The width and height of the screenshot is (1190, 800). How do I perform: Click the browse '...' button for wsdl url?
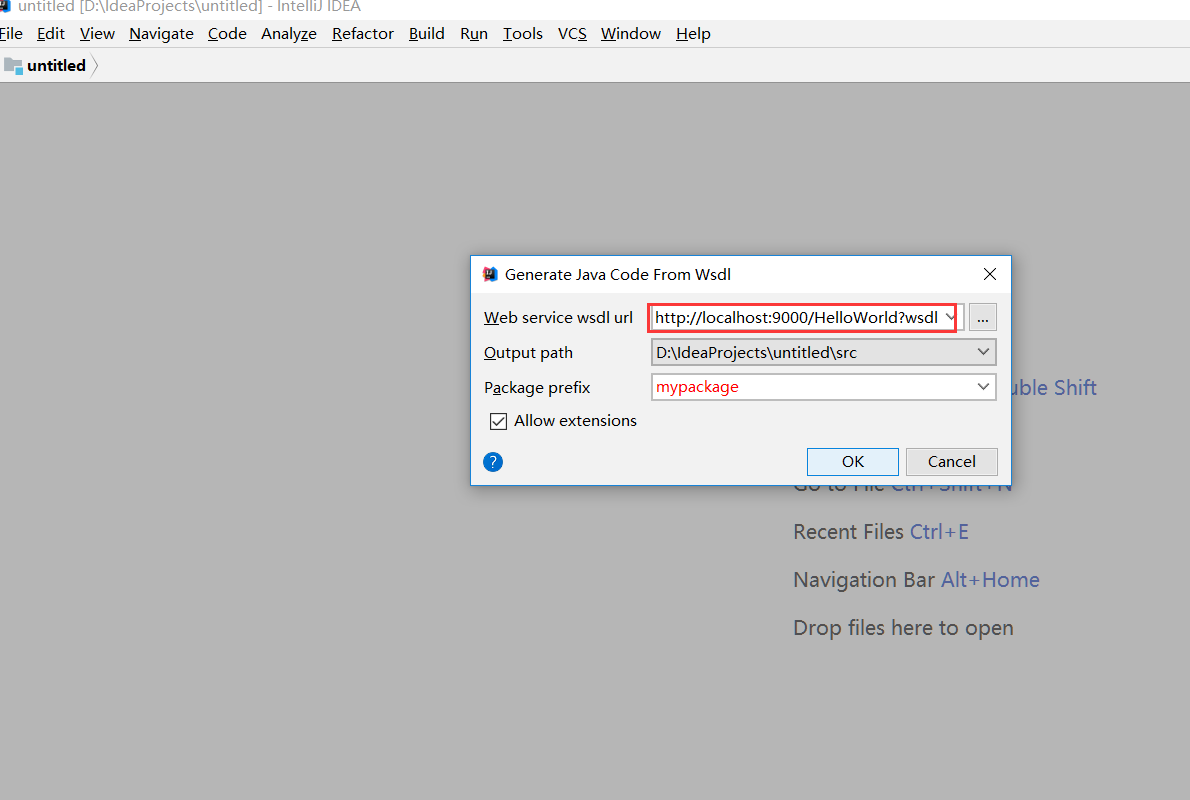982,318
